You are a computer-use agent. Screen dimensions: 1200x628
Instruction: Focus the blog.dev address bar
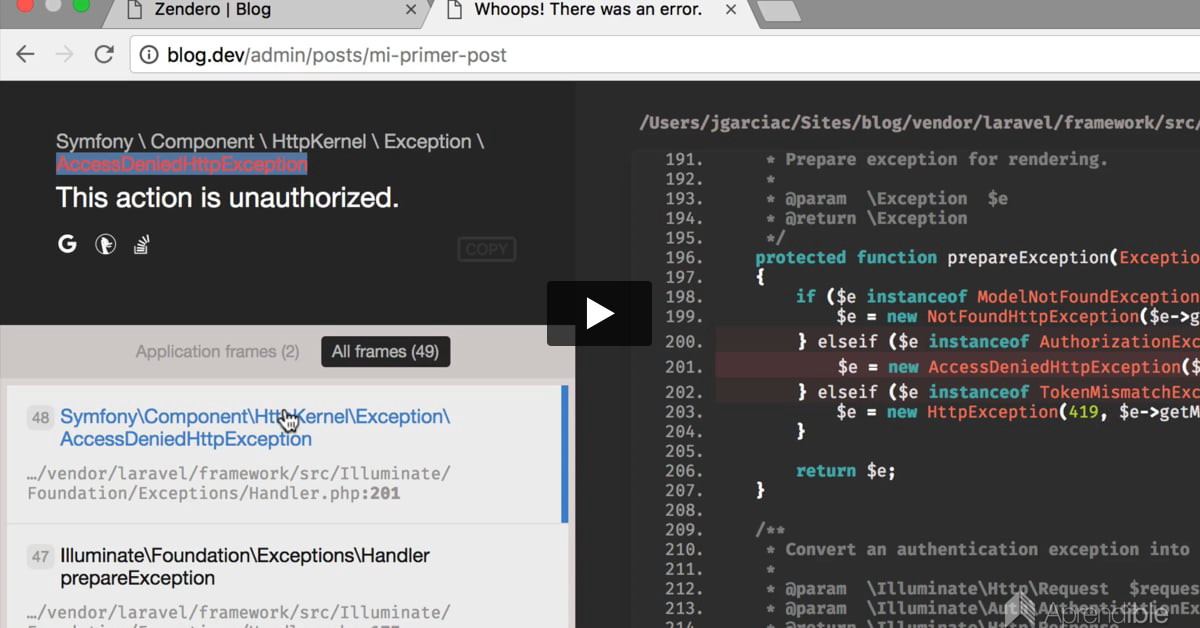pyautogui.click(x=664, y=55)
